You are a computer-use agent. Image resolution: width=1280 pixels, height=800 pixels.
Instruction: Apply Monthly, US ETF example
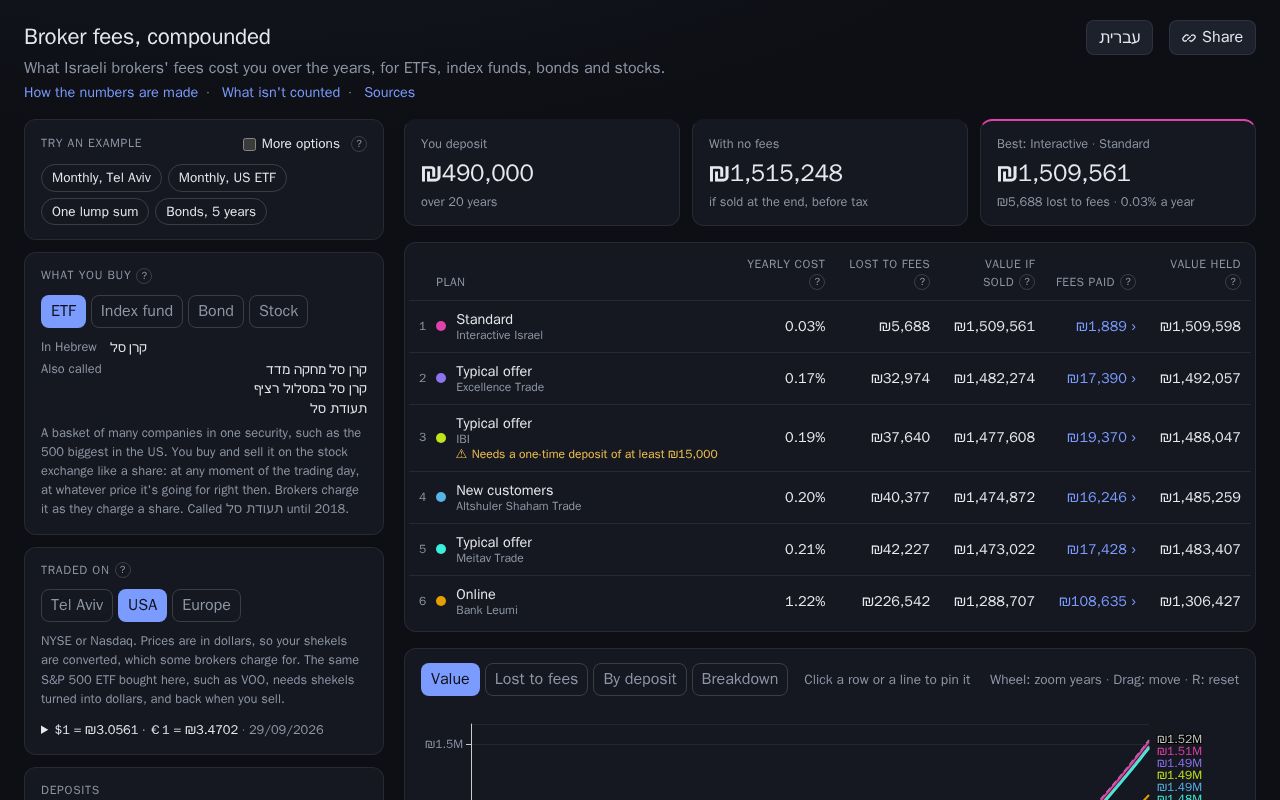coord(227,178)
